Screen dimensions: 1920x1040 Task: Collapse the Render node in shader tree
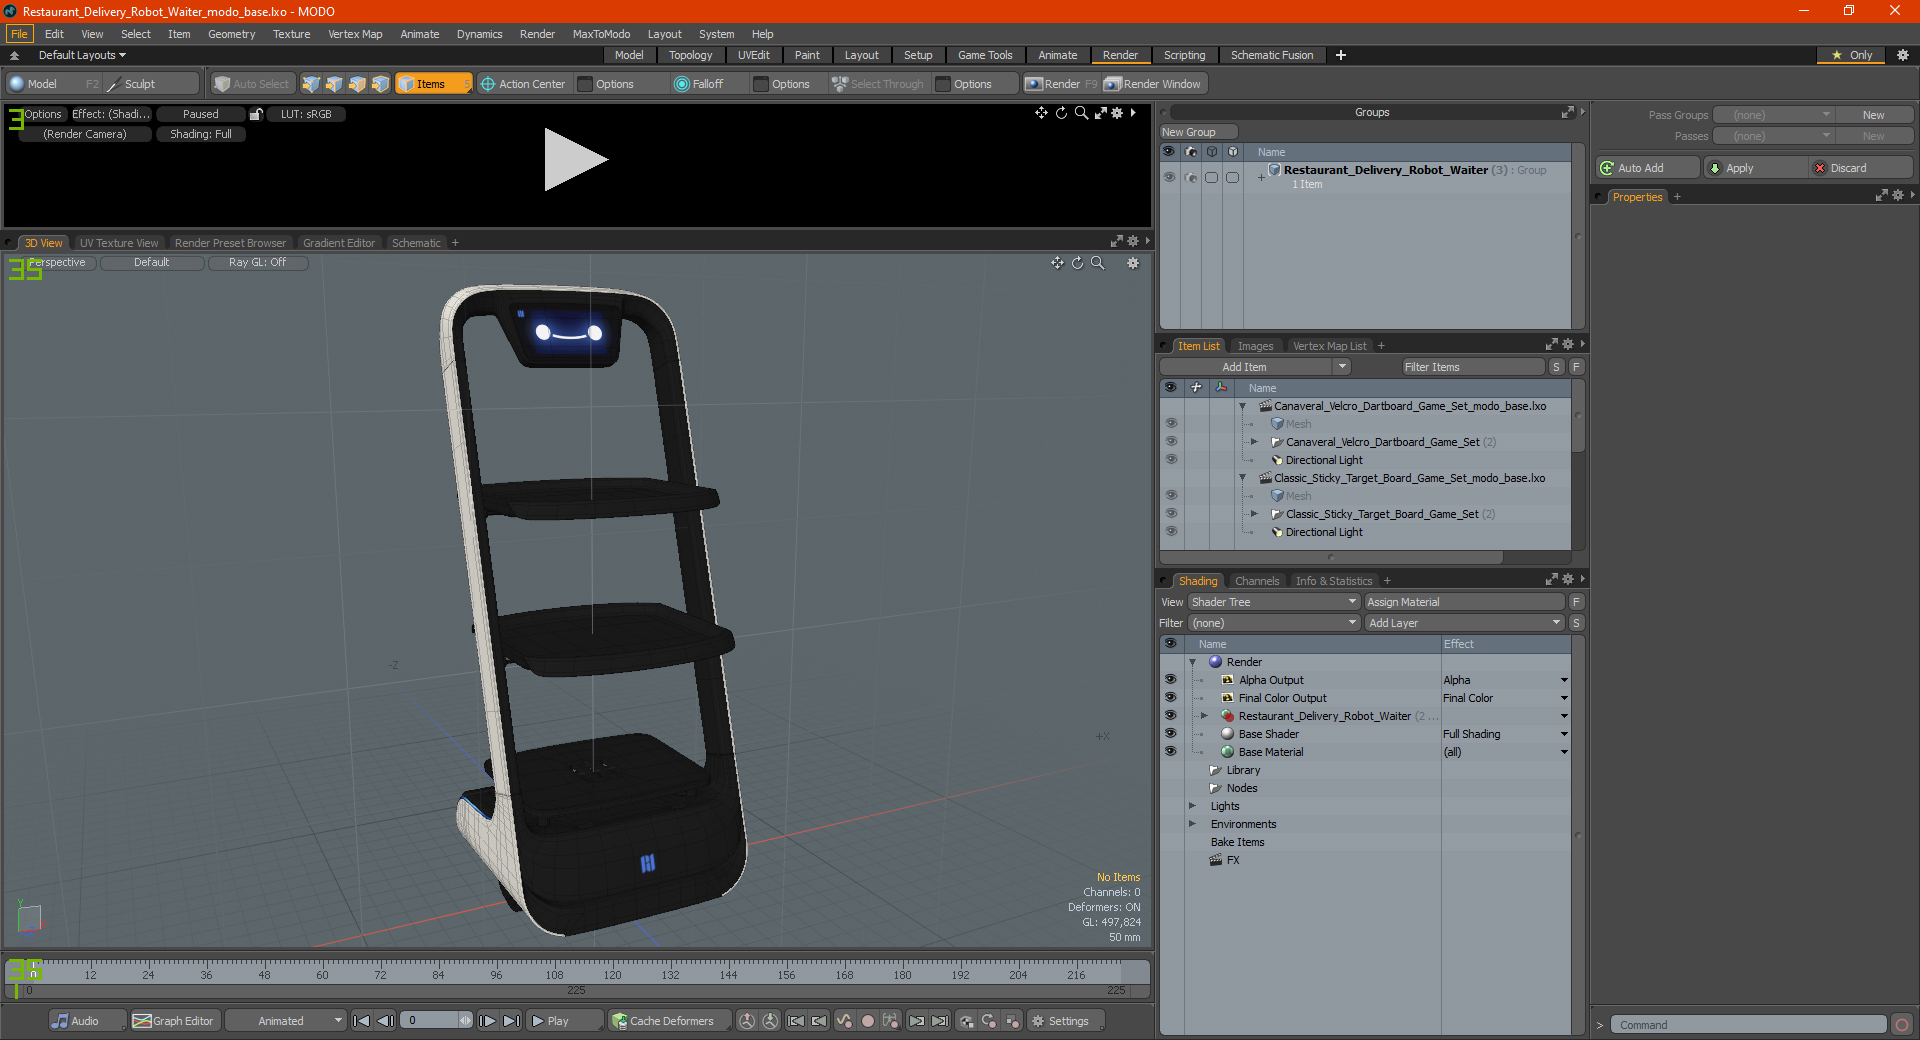click(1192, 662)
